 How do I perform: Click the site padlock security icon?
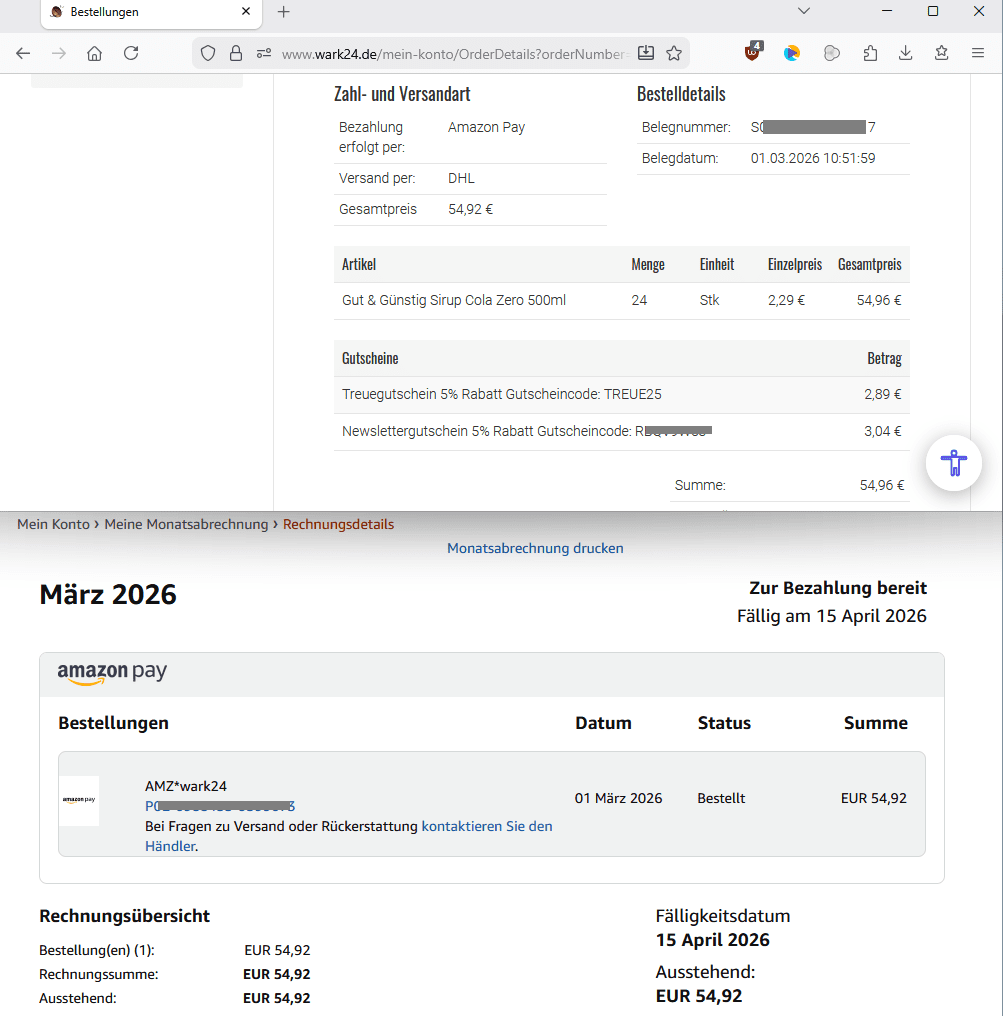click(236, 53)
